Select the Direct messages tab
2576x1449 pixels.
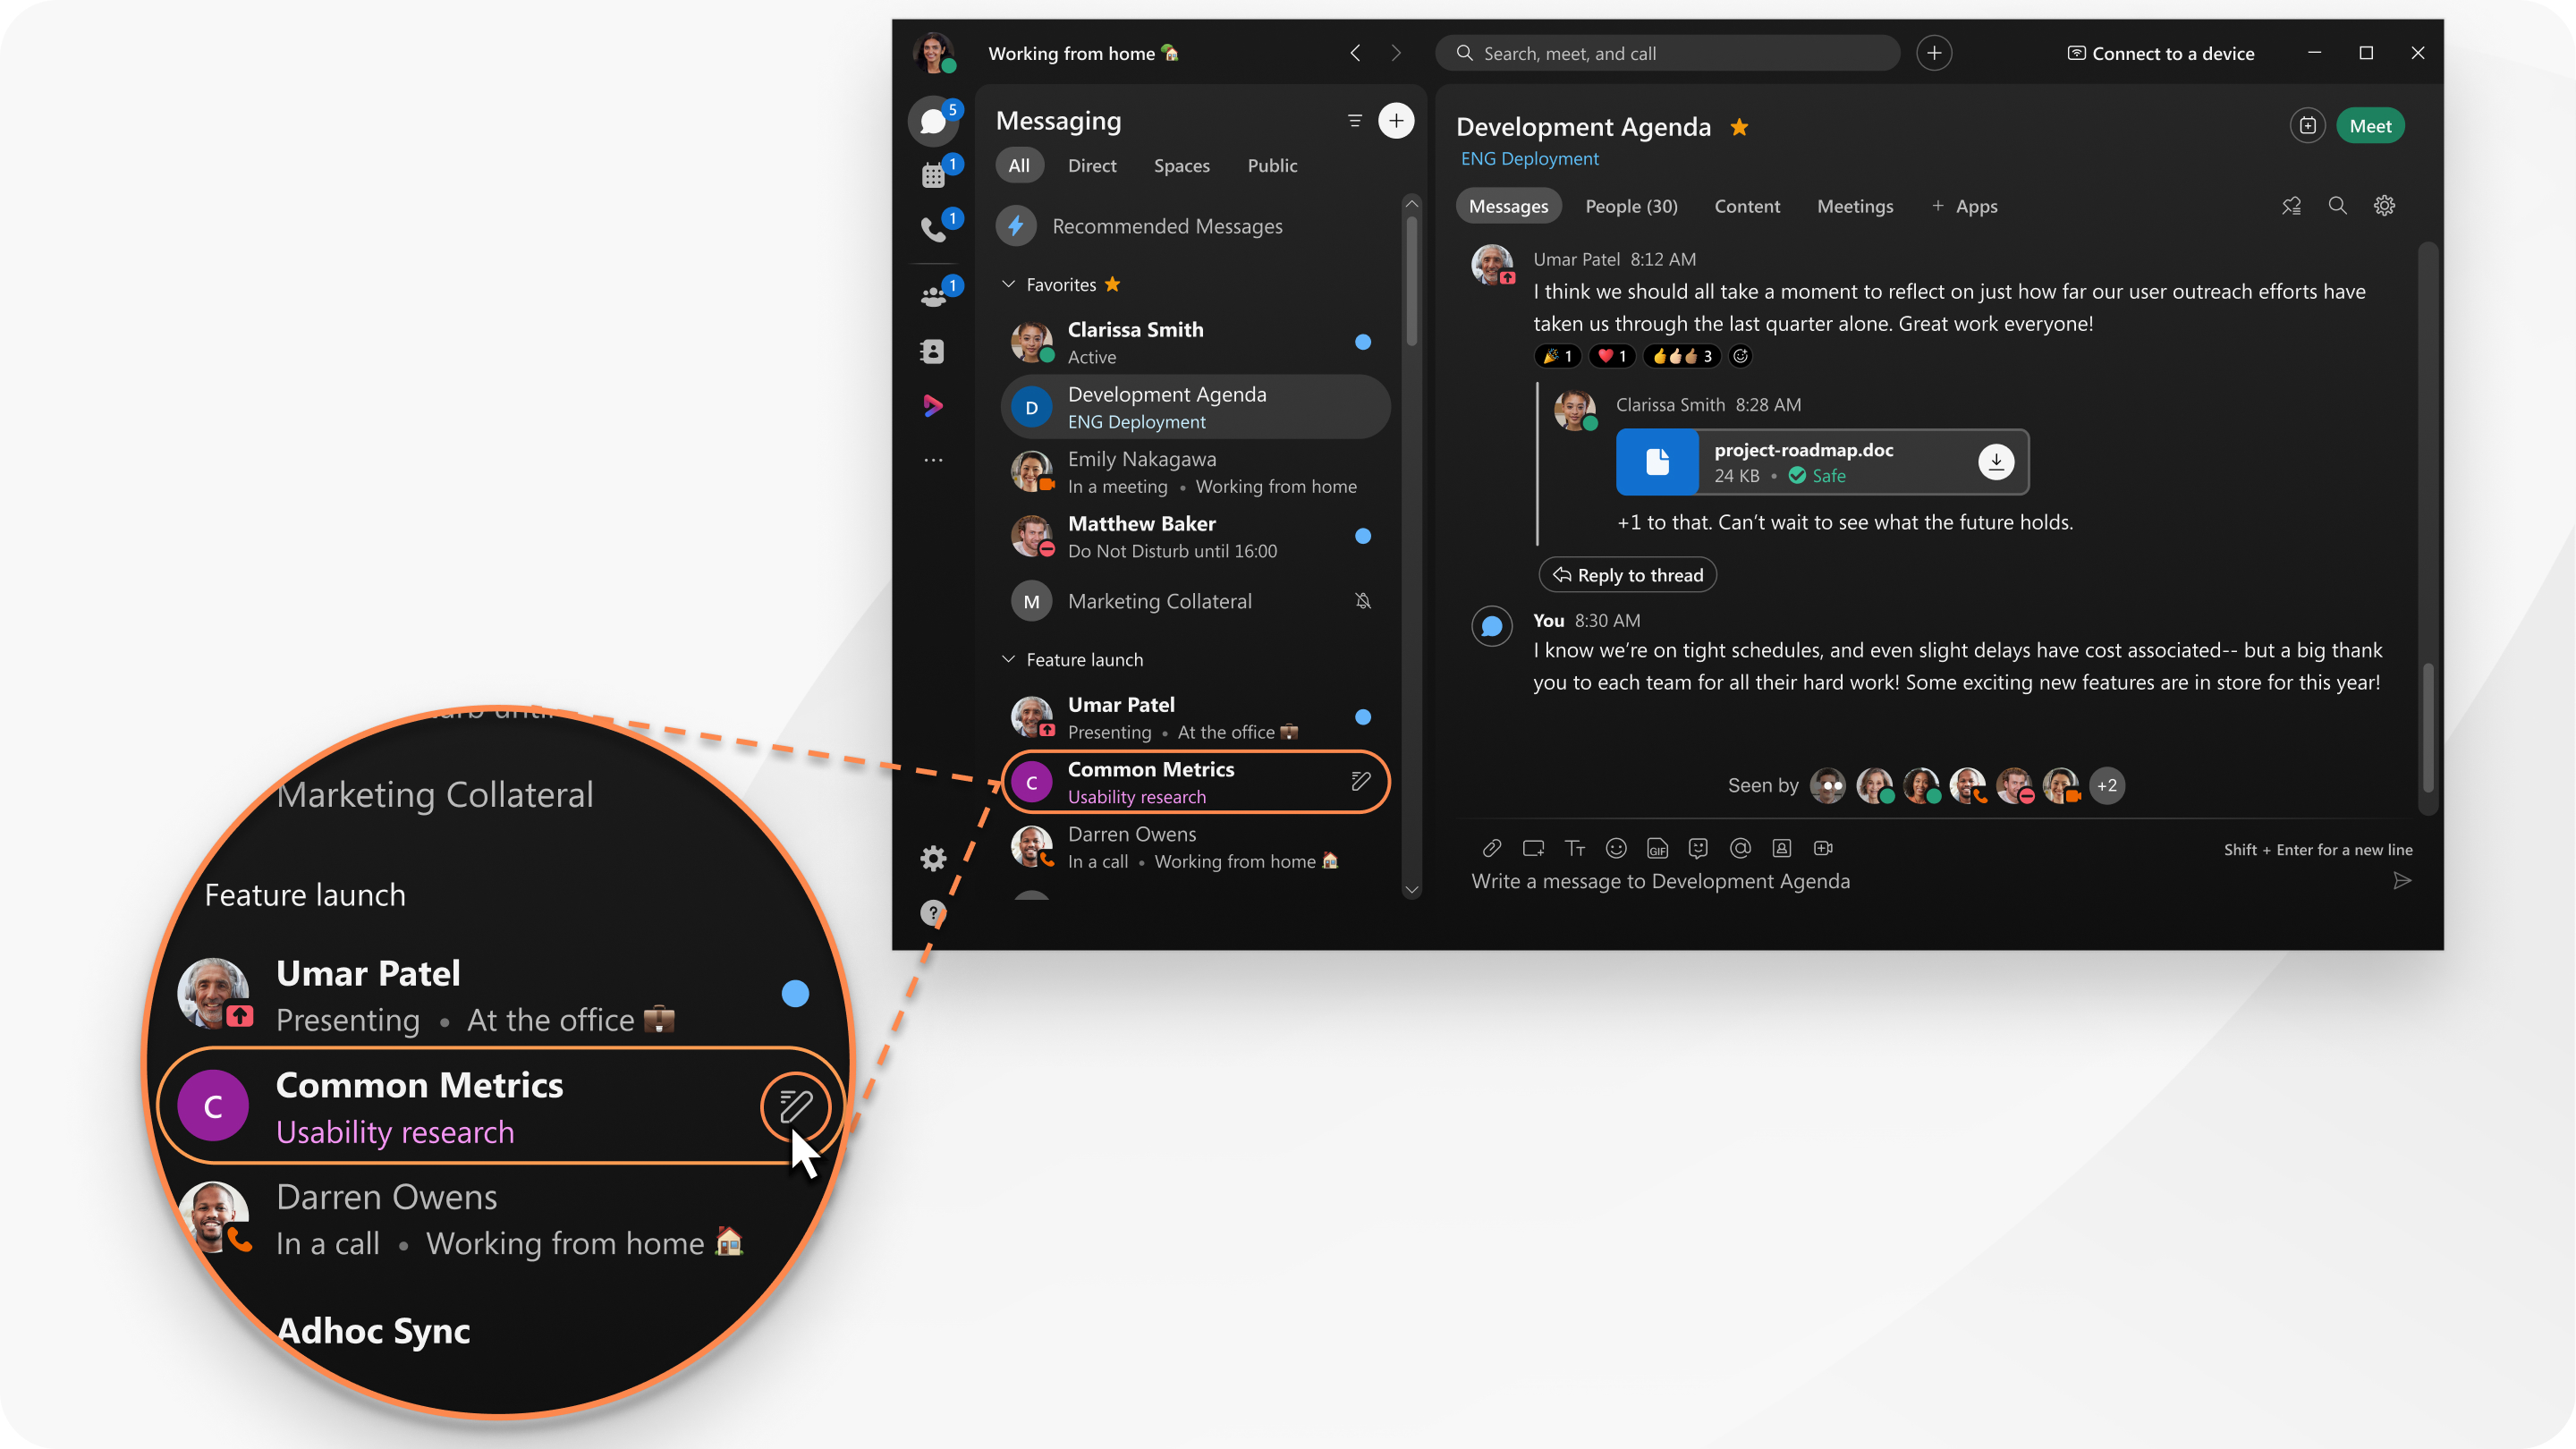coord(1091,165)
